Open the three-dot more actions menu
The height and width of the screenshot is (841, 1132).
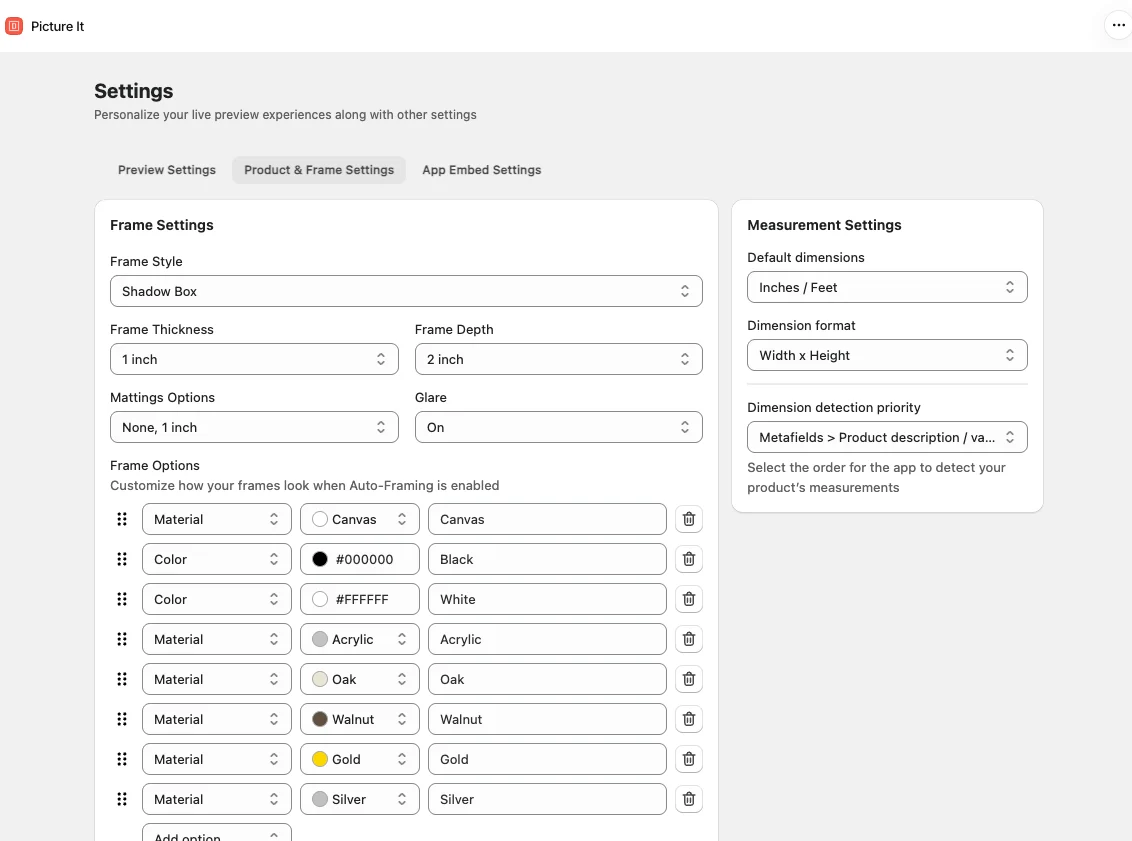(x=1118, y=25)
